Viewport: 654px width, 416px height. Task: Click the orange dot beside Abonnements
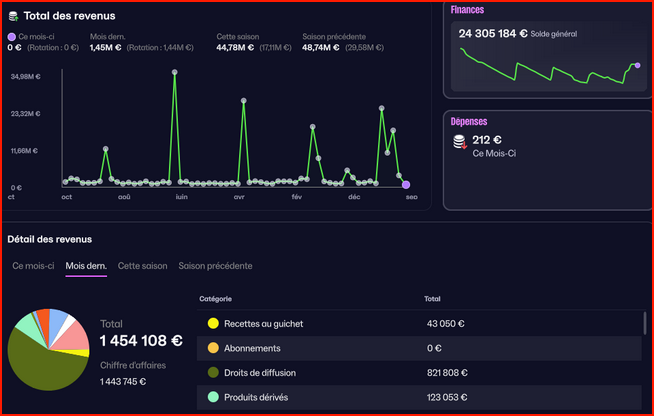[213, 348]
